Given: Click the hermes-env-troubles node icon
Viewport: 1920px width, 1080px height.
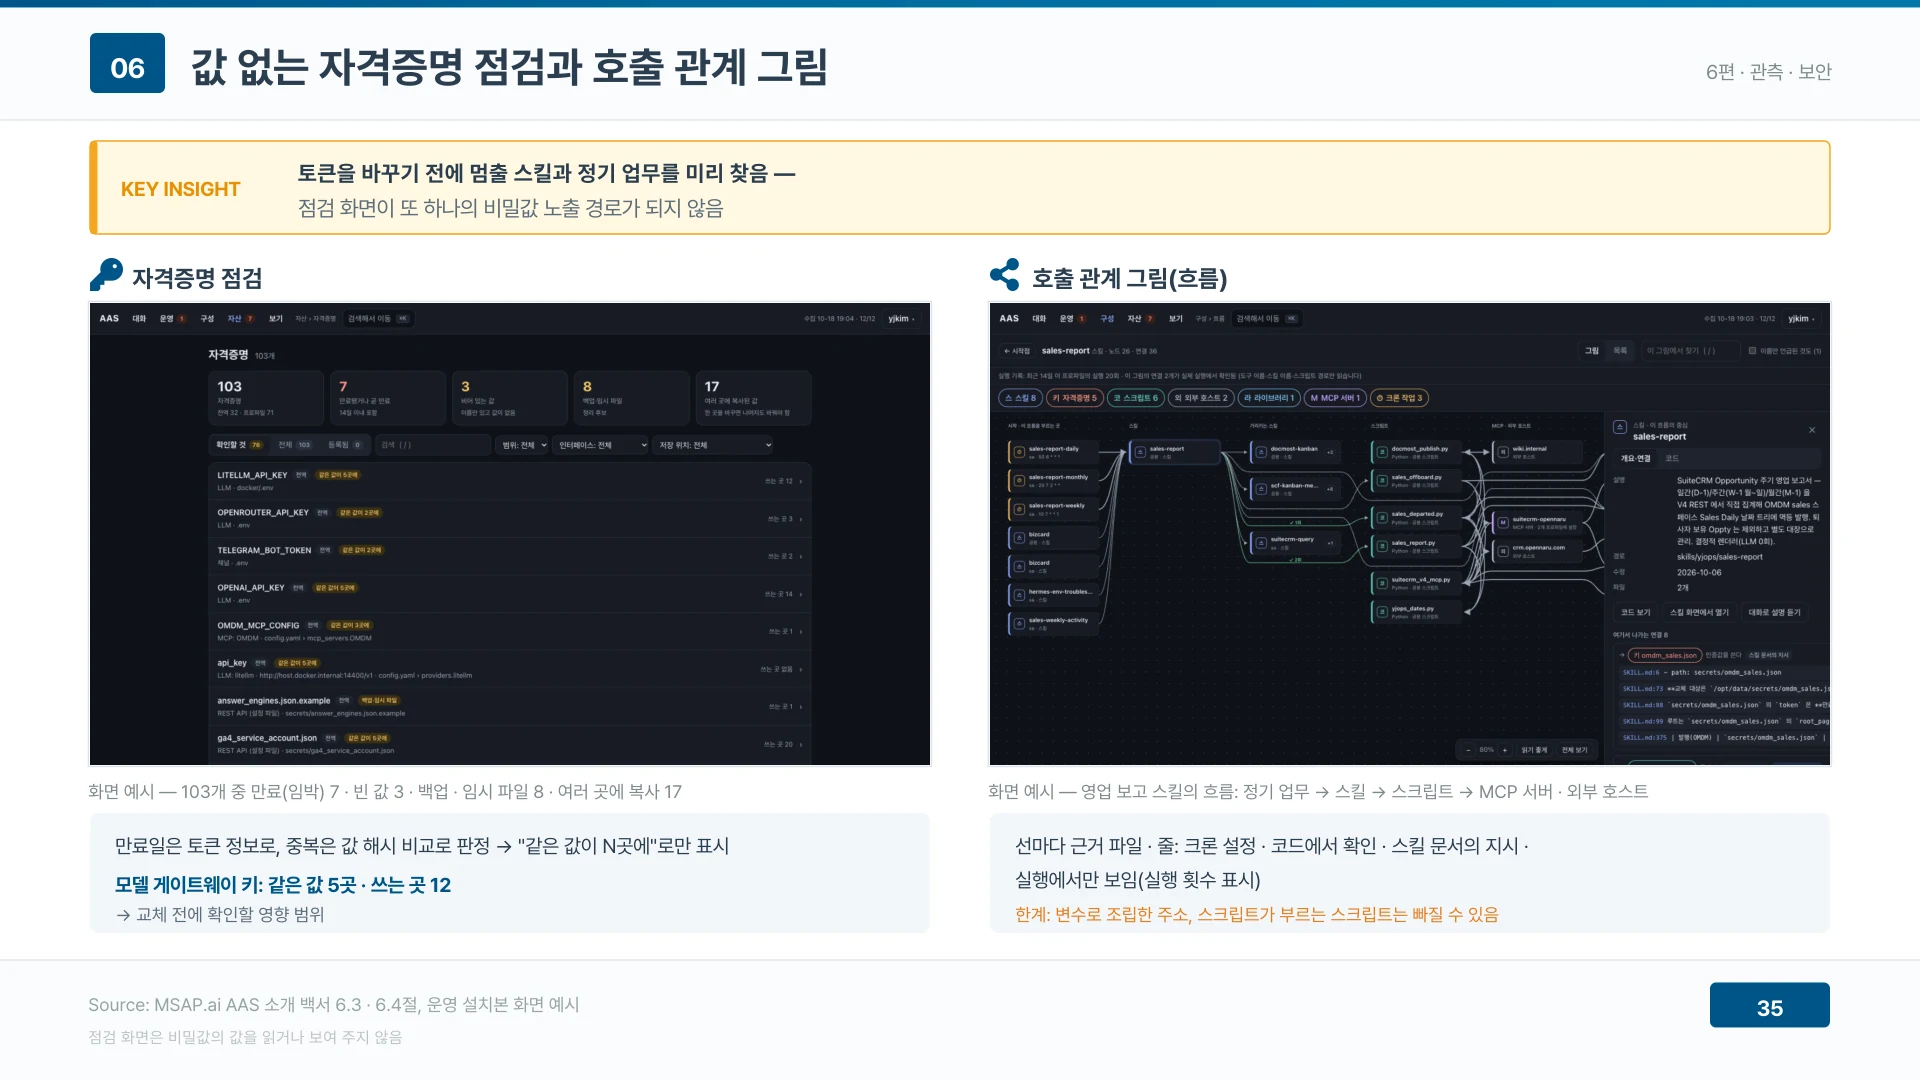Looking at the screenshot, I should coord(1019,595).
